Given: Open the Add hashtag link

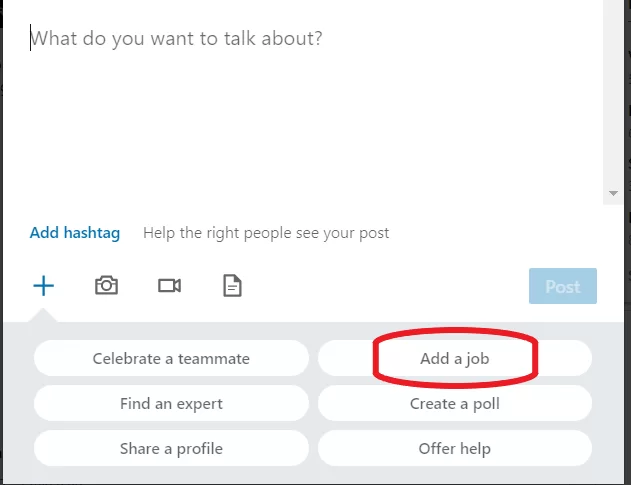Looking at the screenshot, I should [75, 233].
